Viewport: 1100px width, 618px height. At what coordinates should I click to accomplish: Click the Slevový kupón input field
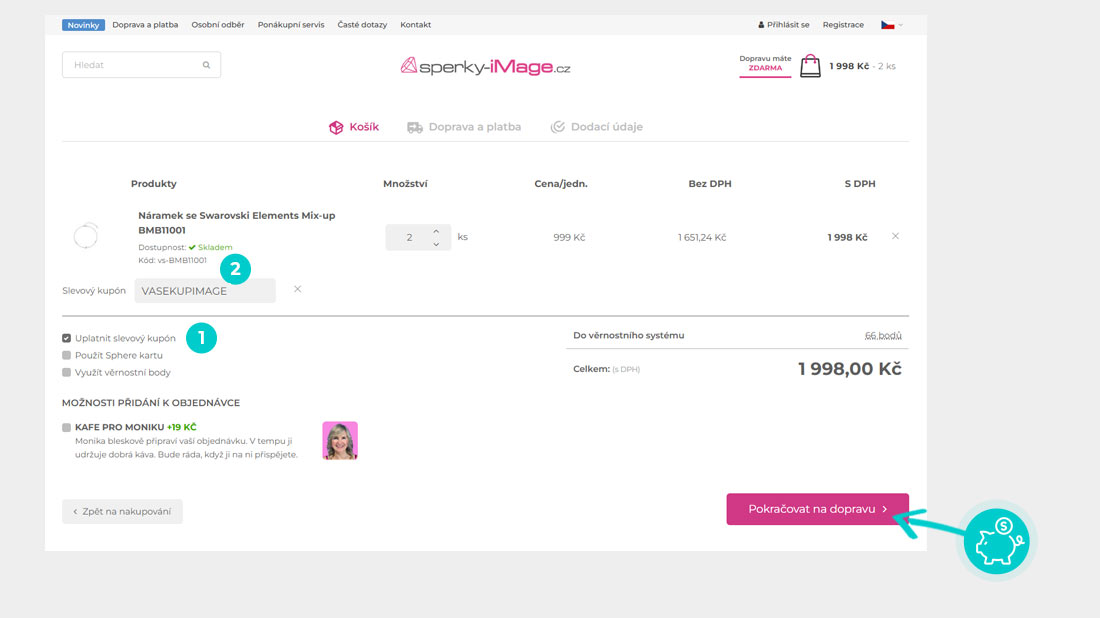(205, 290)
